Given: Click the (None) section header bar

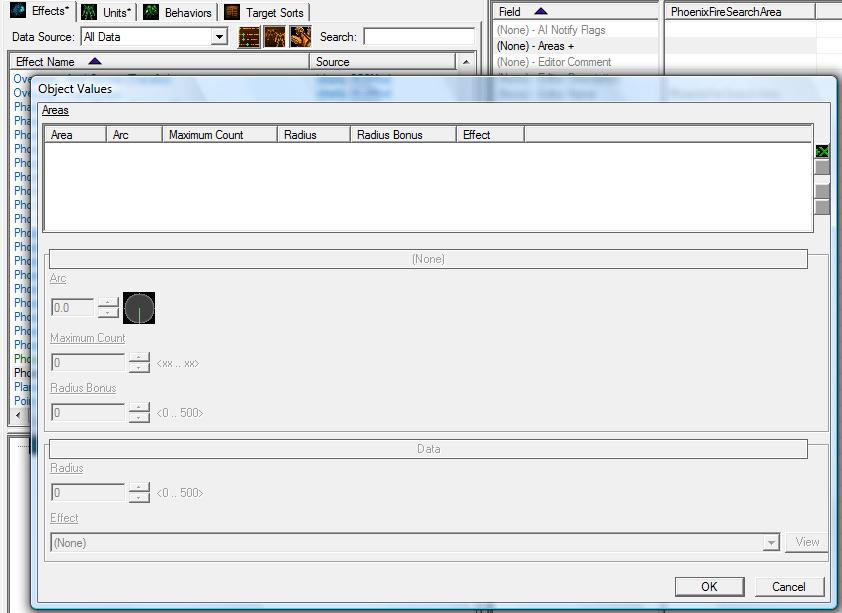Looking at the screenshot, I should [429, 259].
